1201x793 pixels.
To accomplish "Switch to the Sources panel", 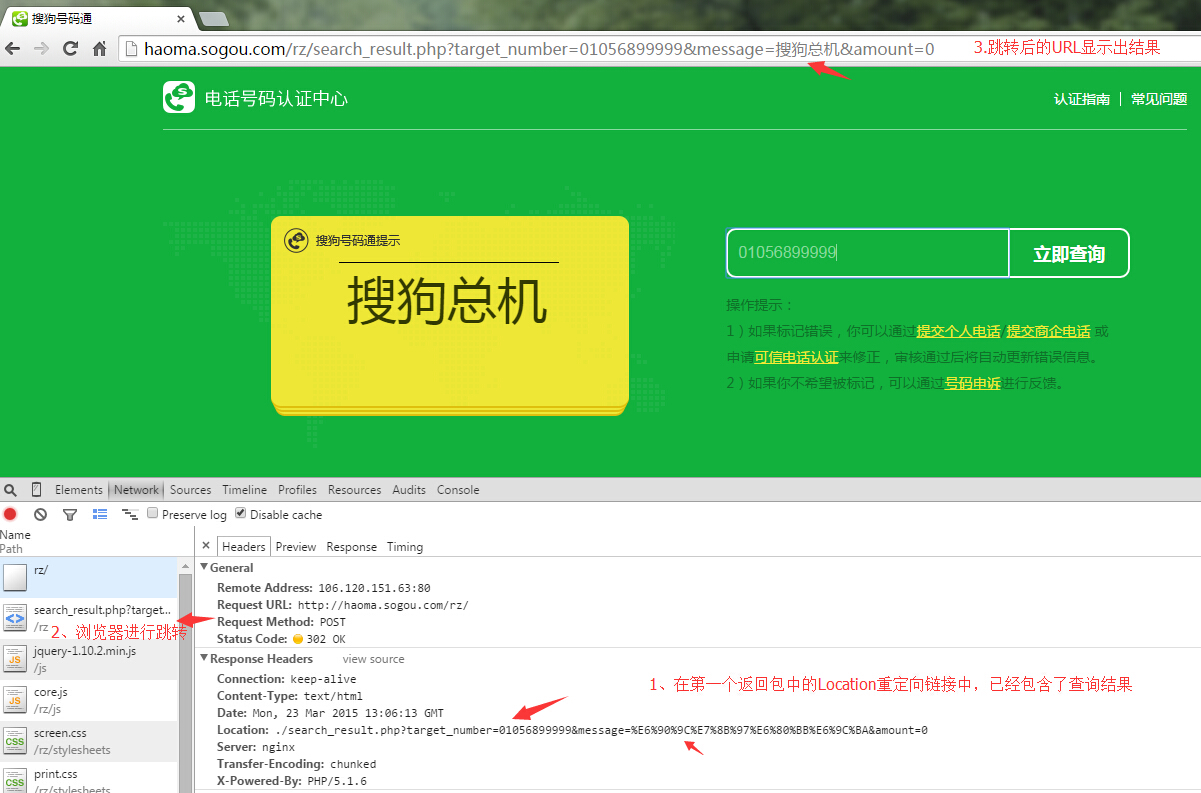I will point(191,490).
